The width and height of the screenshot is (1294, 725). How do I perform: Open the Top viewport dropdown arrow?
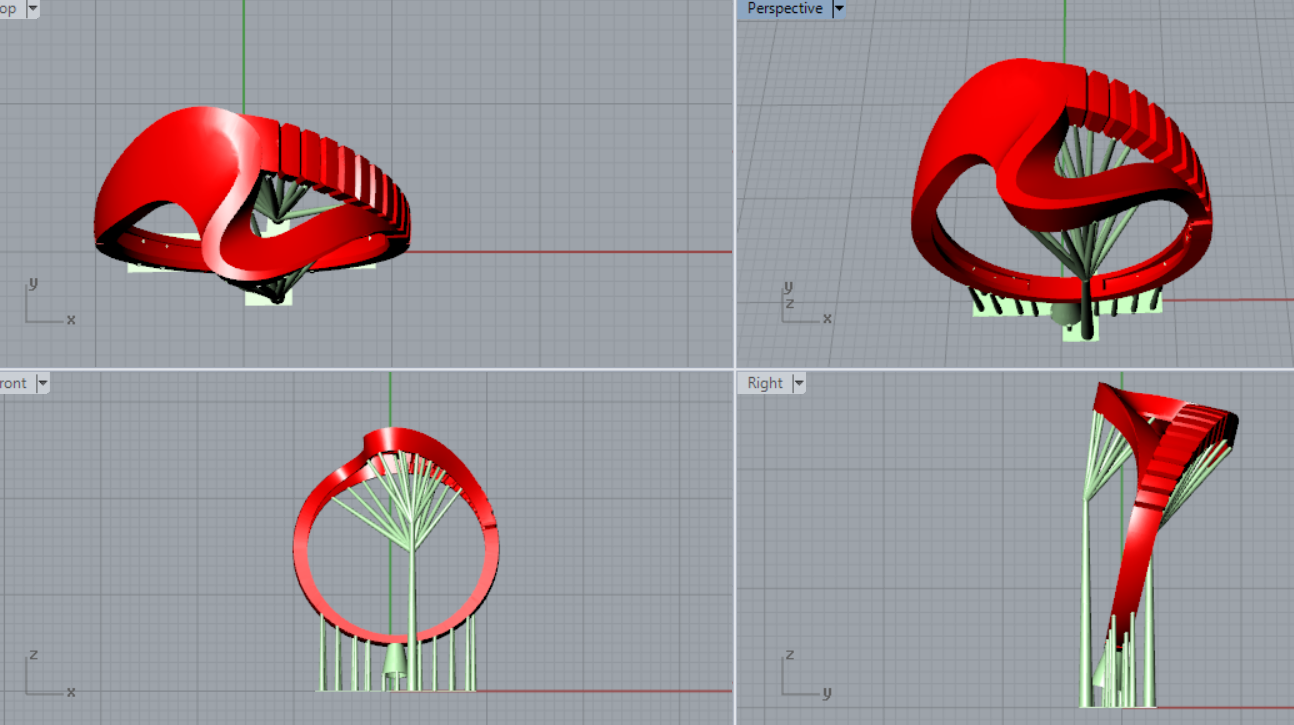tap(33, 9)
